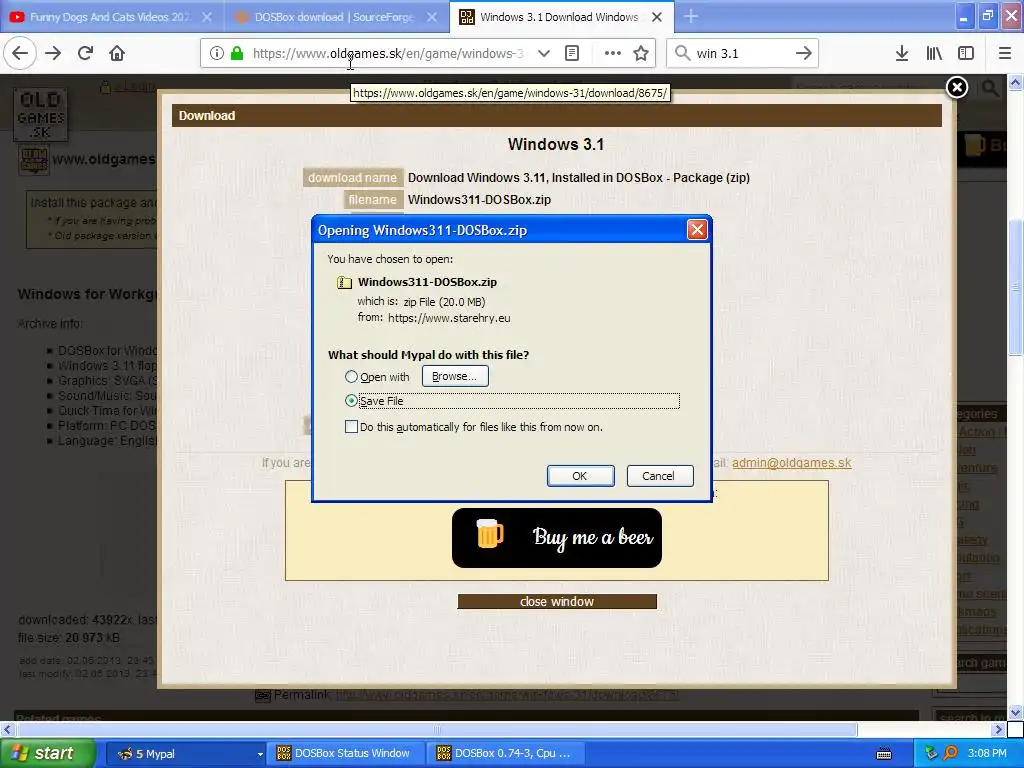Open the hamburger application menu

click(1005, 53)
